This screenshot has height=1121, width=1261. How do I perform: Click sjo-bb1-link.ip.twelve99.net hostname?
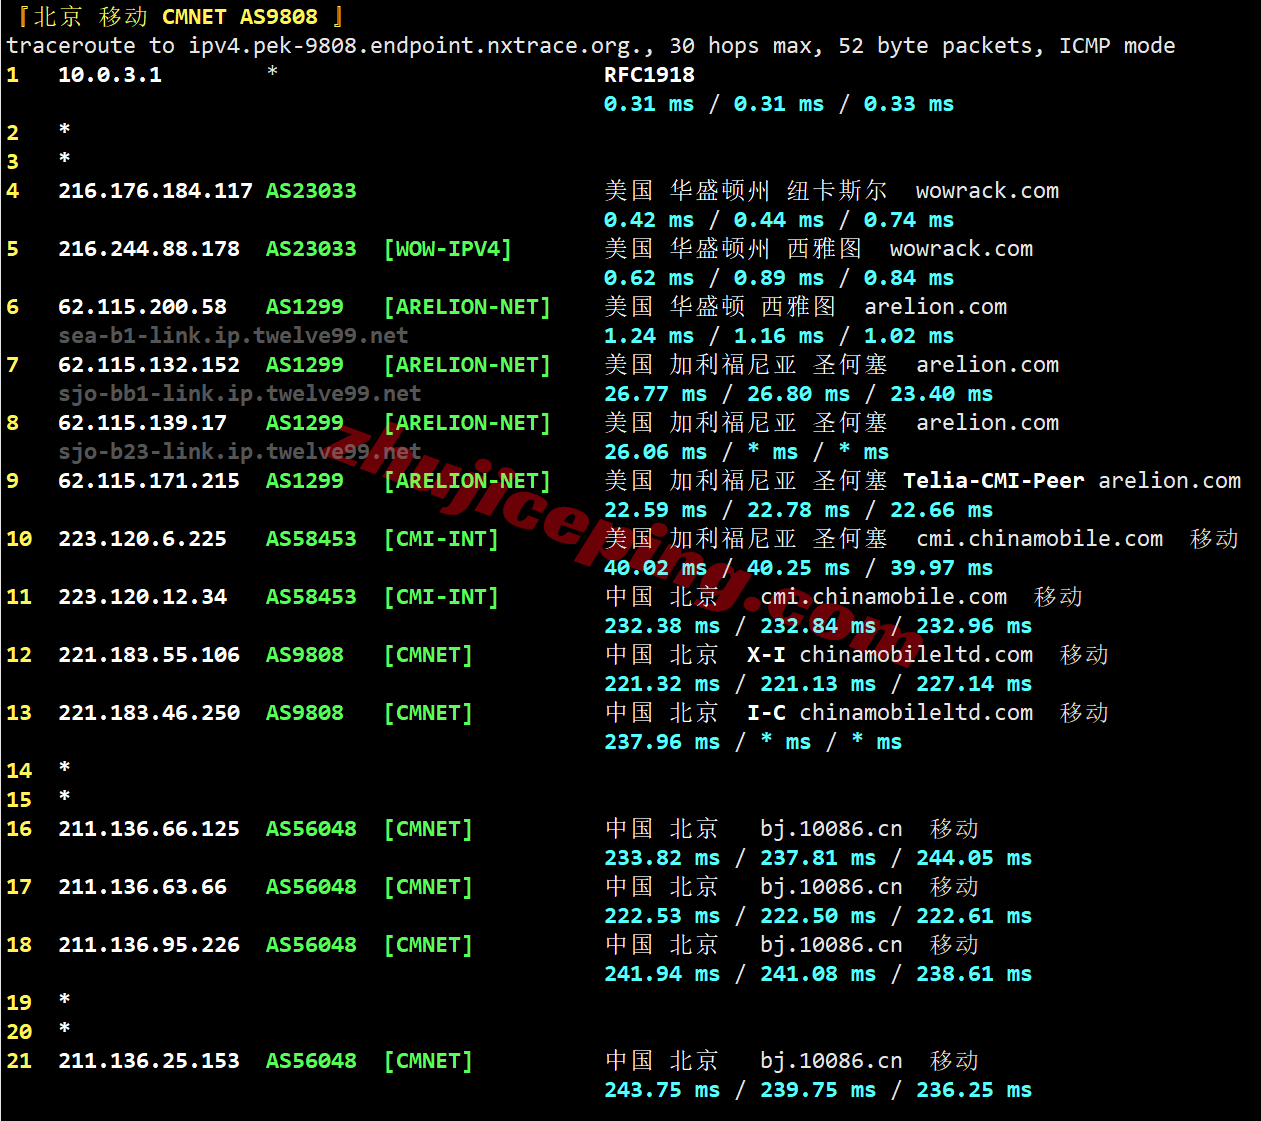[x=240, y=394]
